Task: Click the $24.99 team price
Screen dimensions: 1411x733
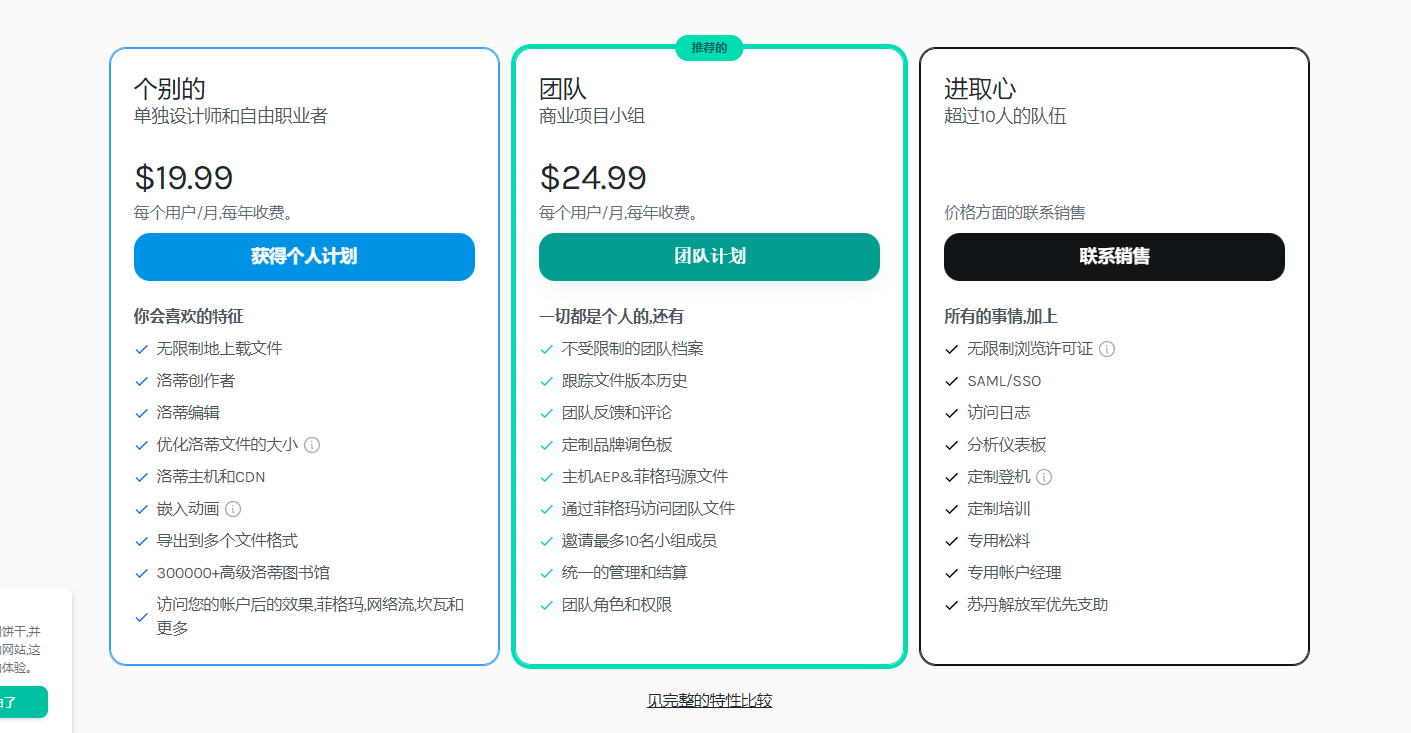Action: 593,178
